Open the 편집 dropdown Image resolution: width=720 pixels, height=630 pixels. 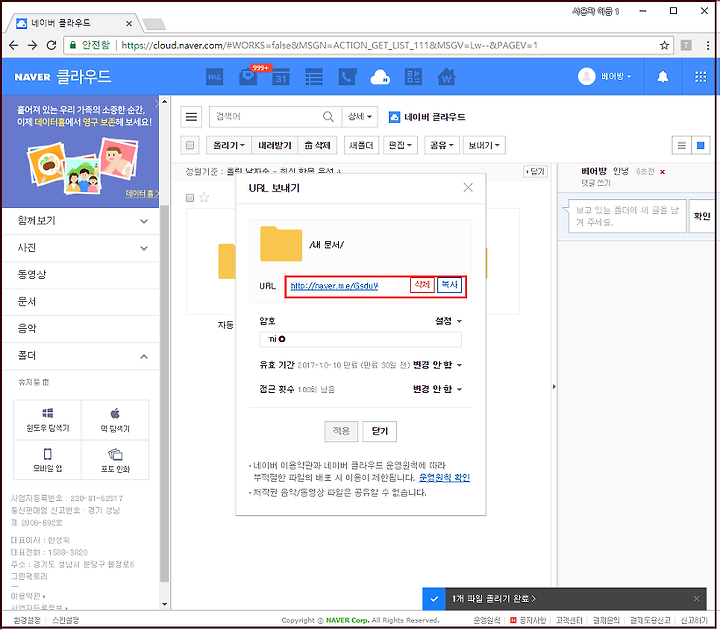(400, 145)
